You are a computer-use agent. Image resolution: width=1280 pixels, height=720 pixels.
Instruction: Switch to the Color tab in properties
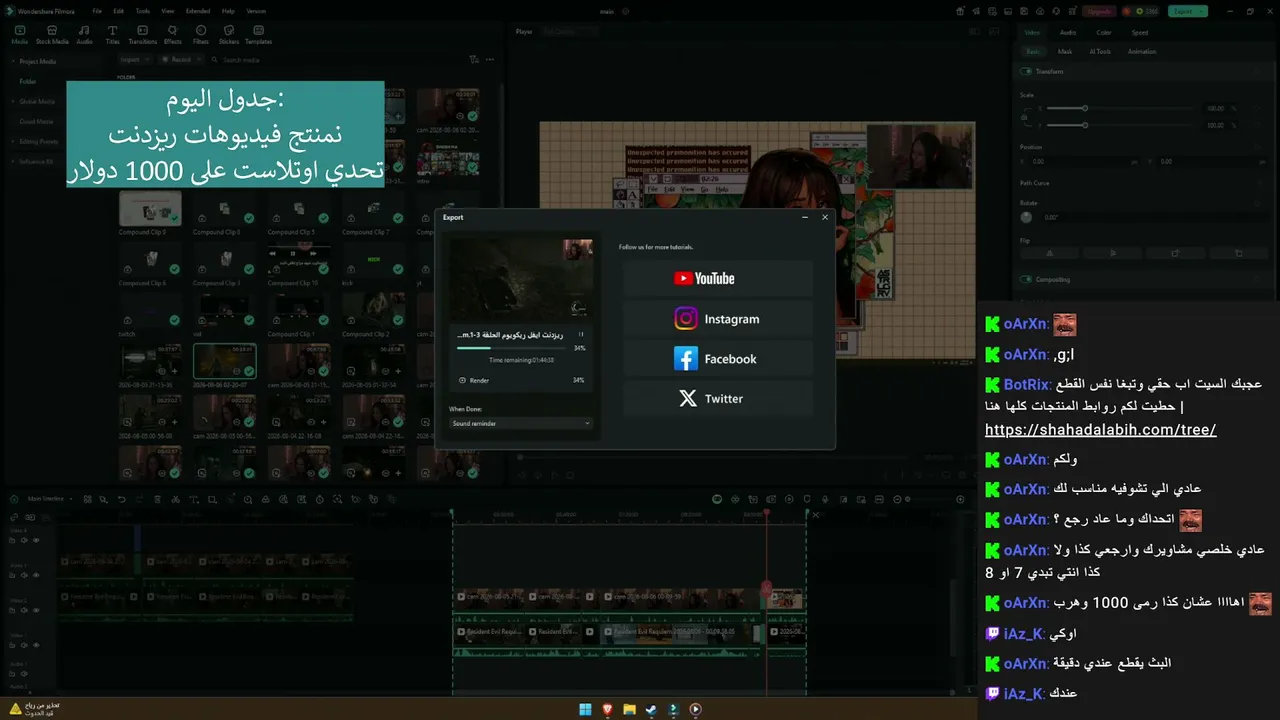pos(1104,32)
